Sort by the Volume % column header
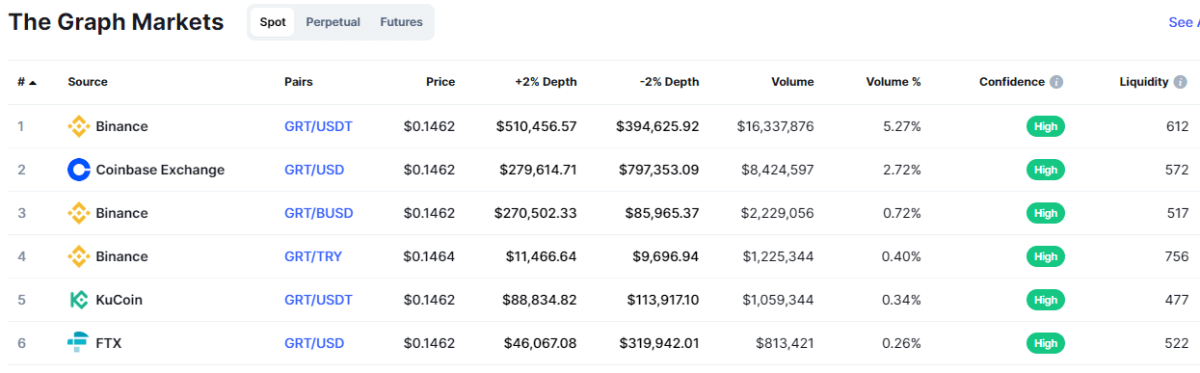The height and width of the screenshot is (373, 1200). [893, 82]
